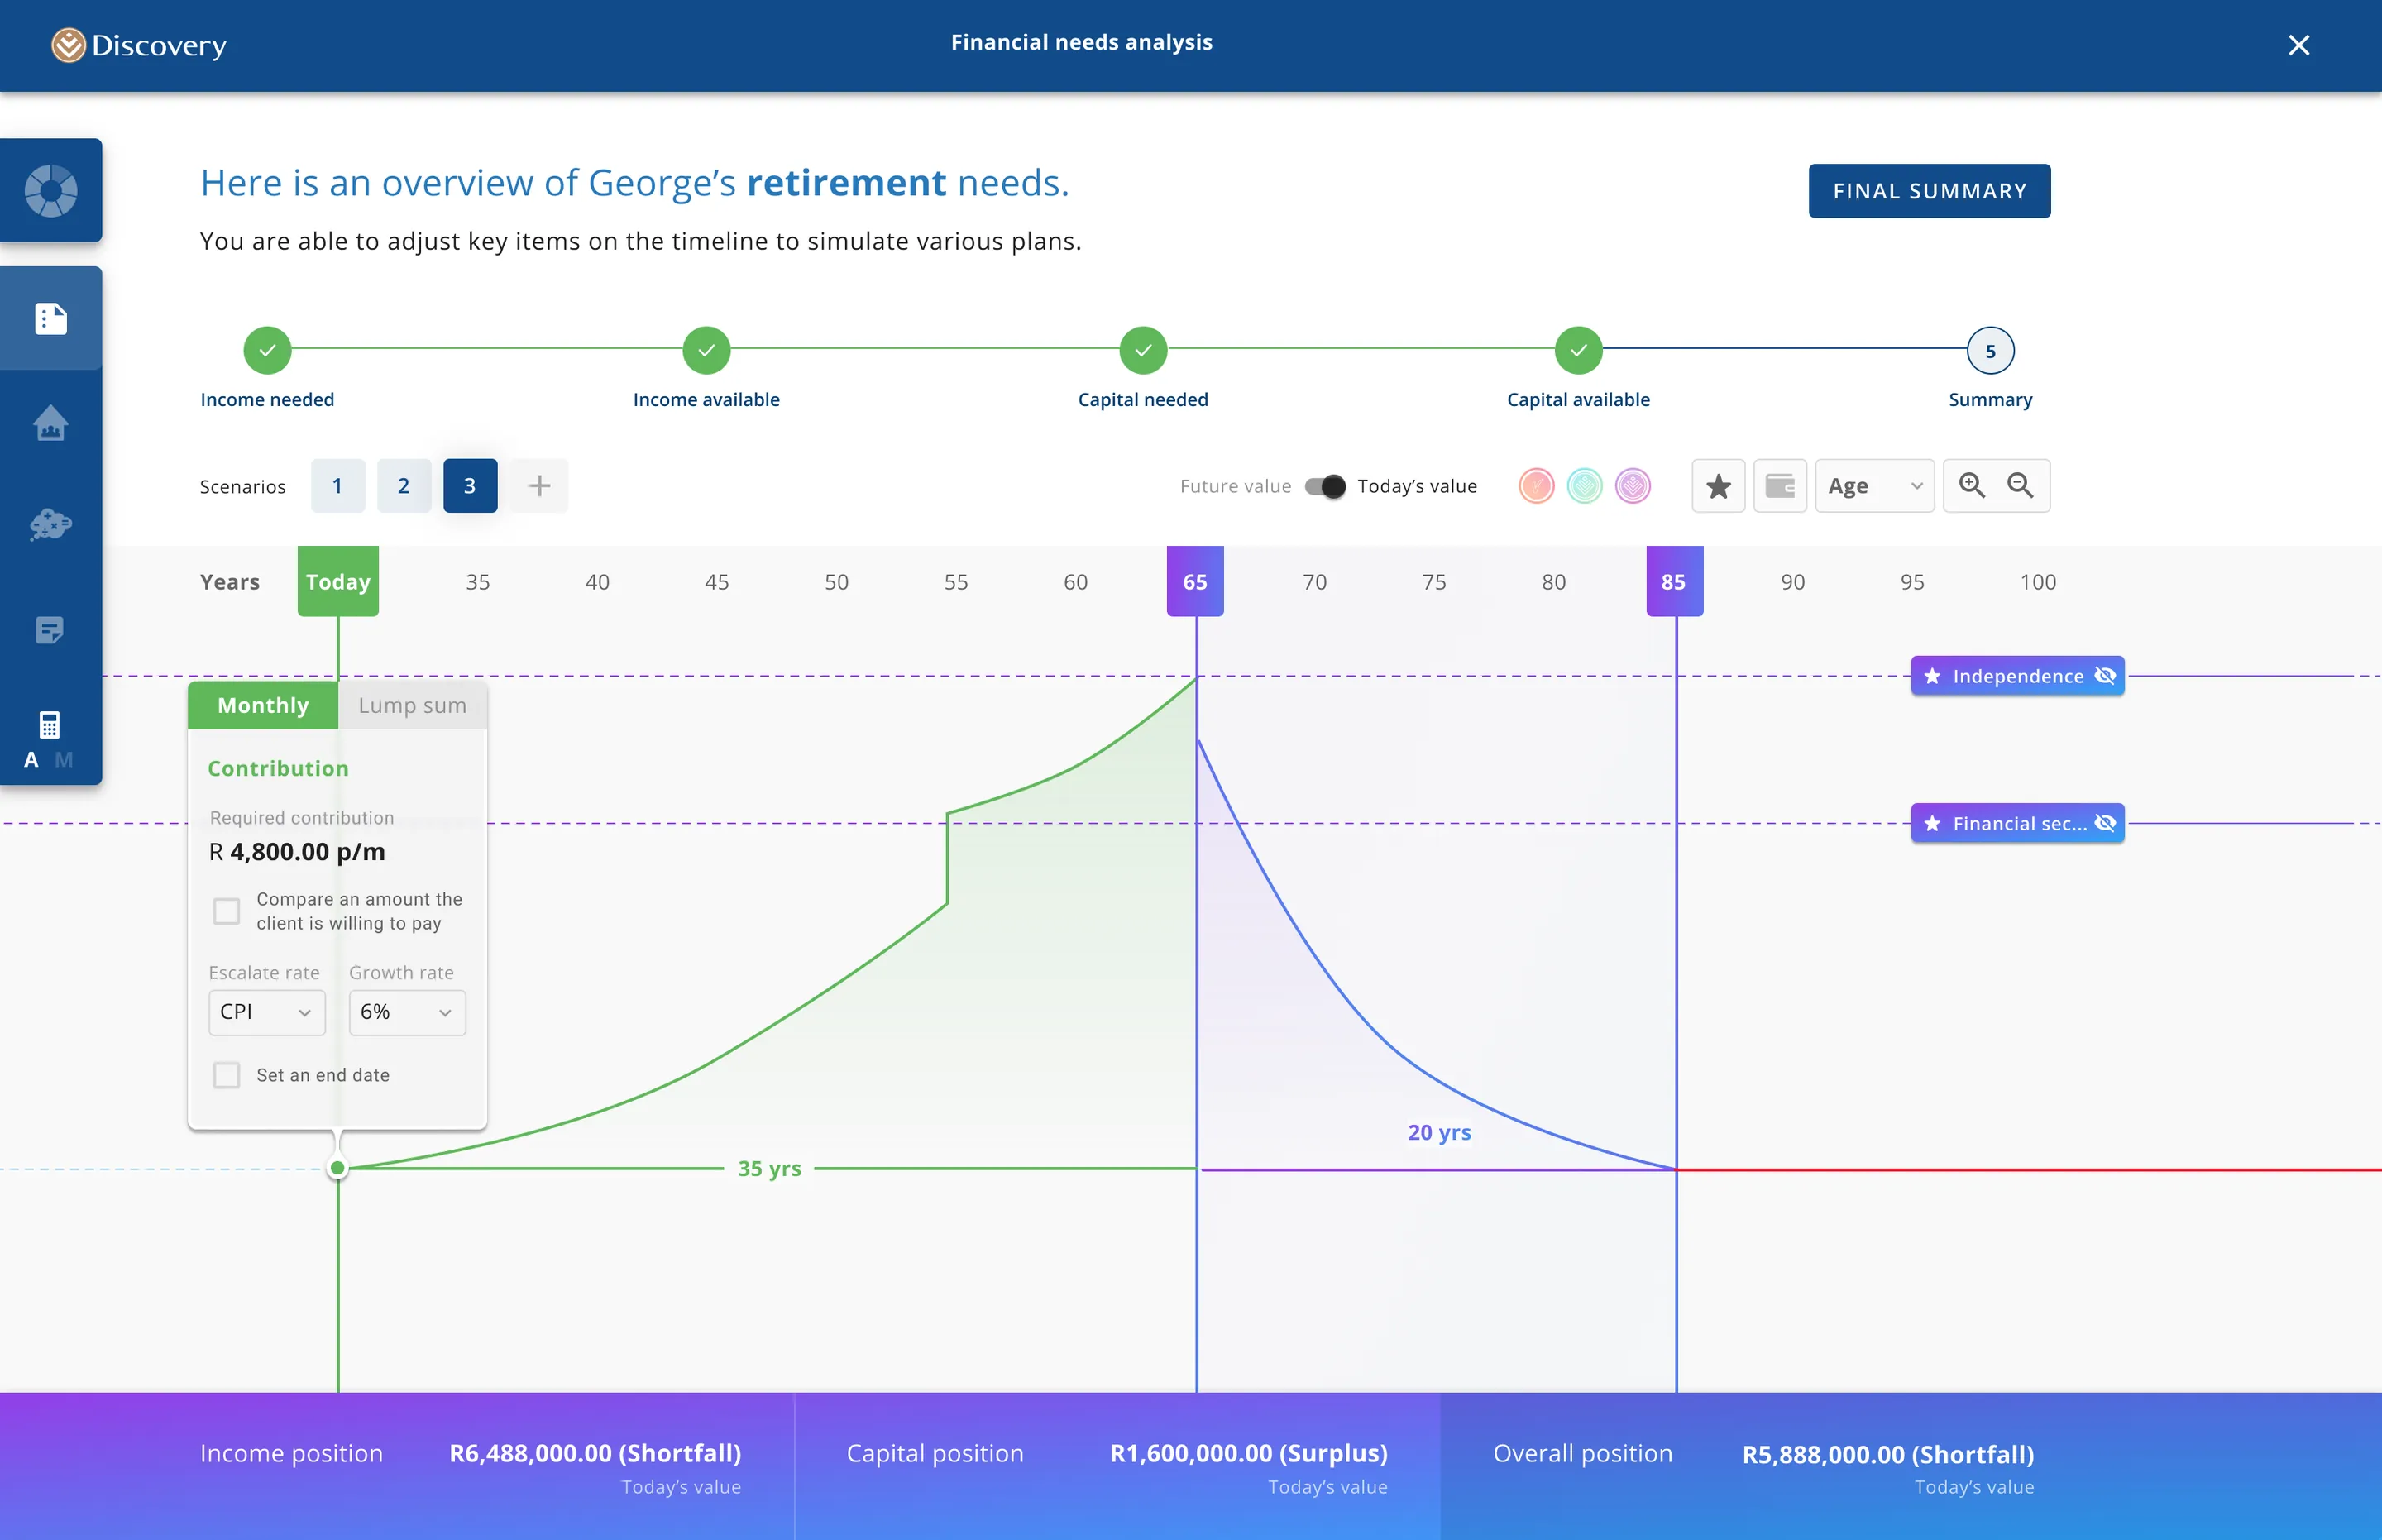This screenshot has width=2382, height=1540.
Task: Open the notes sidebar icon
Action: click(50, 630)
